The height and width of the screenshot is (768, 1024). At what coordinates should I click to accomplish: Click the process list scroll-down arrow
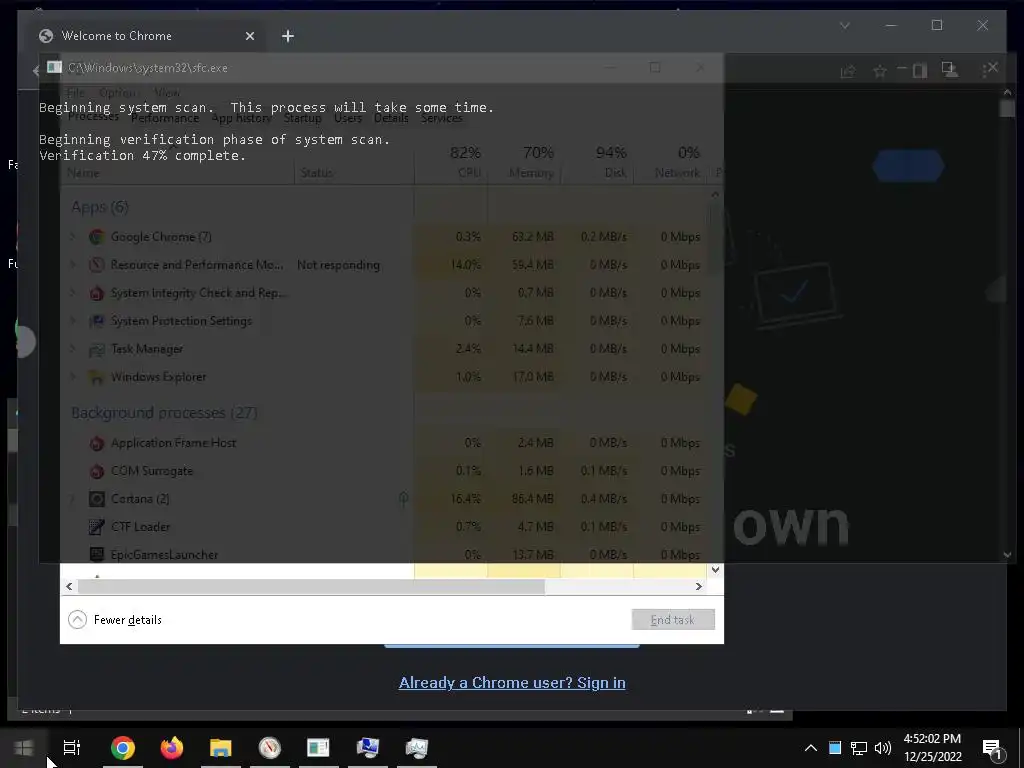[x=715, y=570]
